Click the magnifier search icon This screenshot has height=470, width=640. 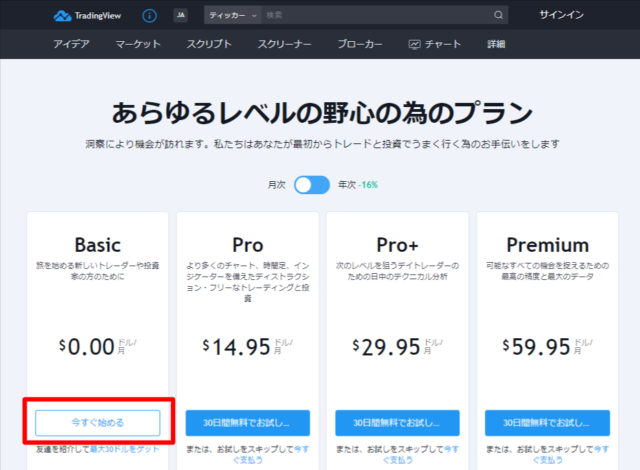[x=498, y=16]
